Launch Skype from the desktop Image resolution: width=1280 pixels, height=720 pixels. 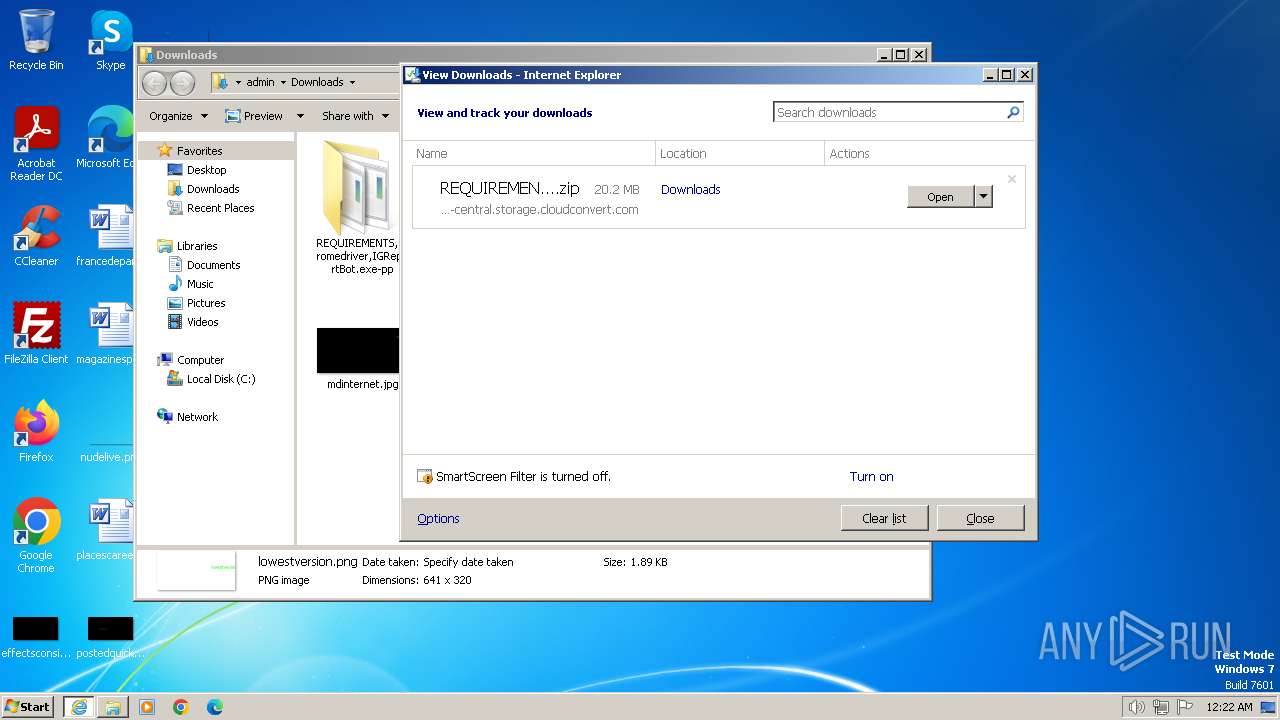(x=110, y=40)
